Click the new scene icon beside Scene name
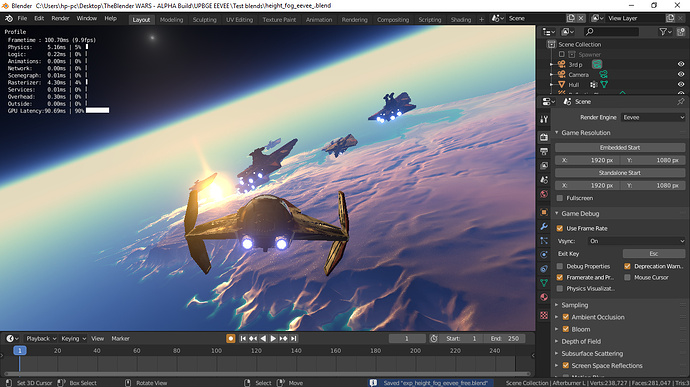This screenshot has height=387, width=690. (x=571, y=18)
